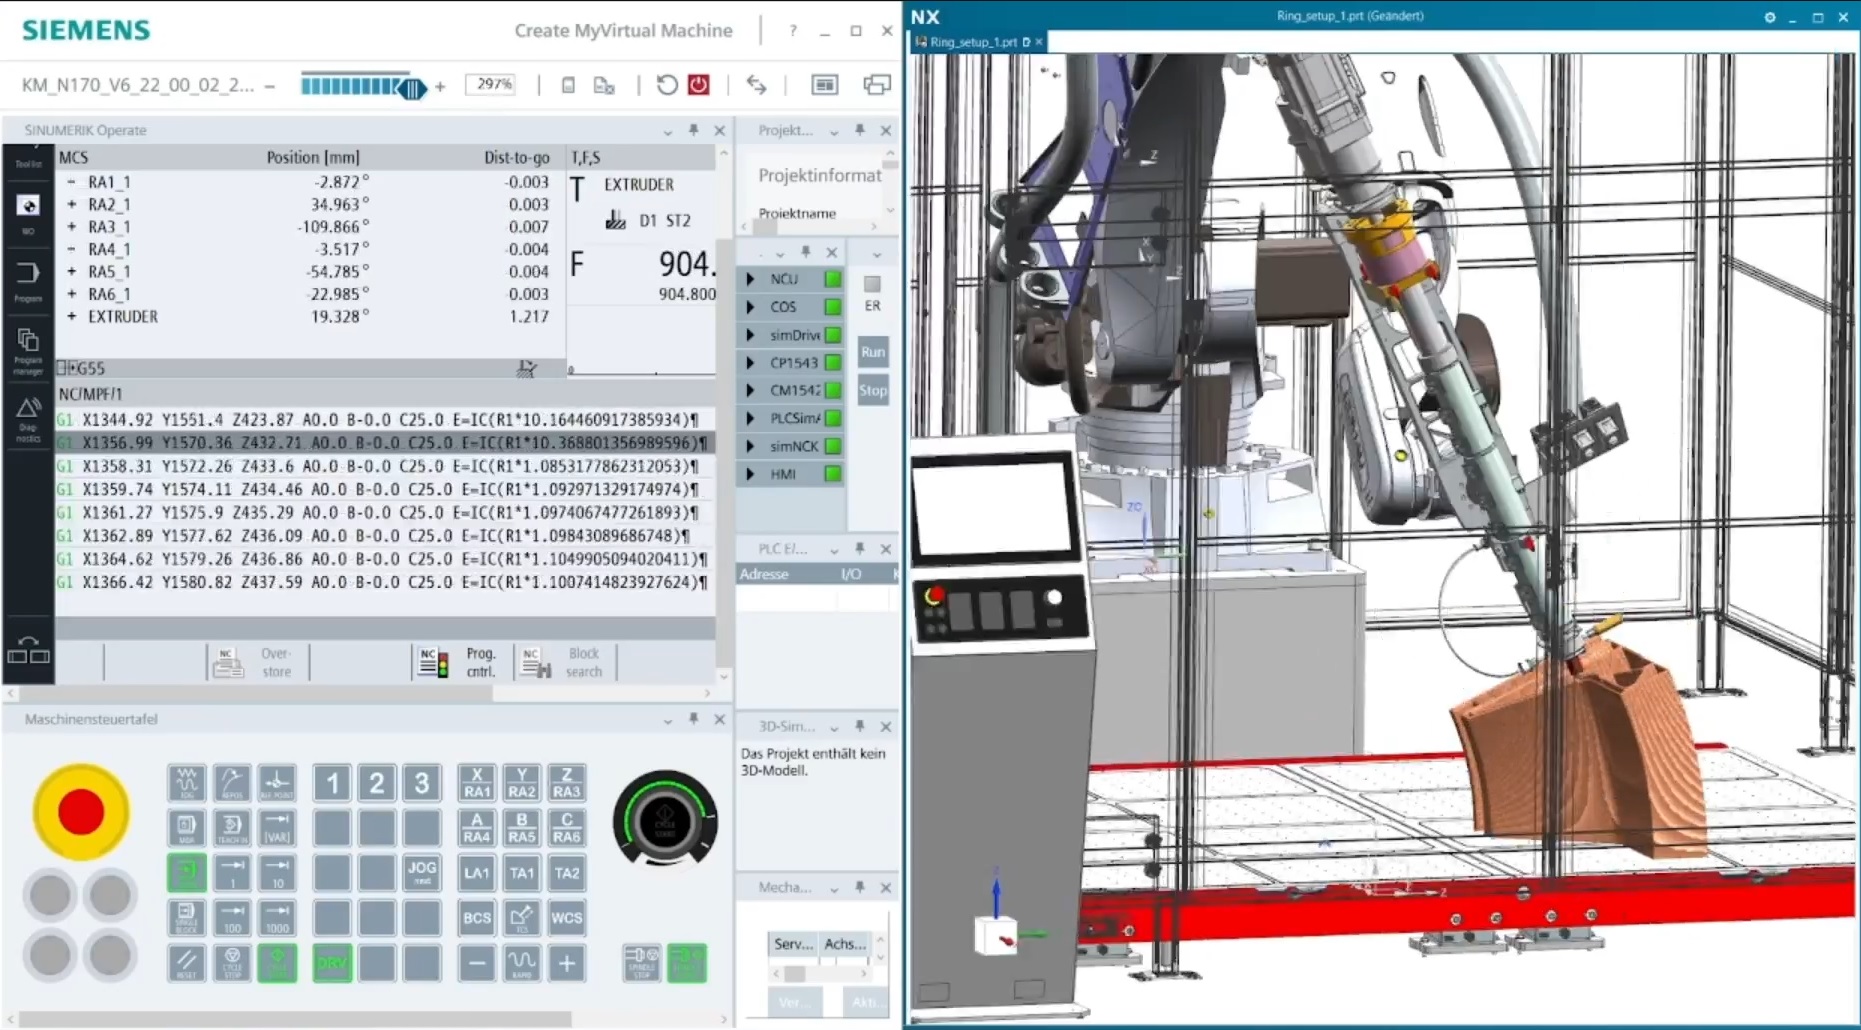The width and height of the screenshot is (1861, 1030).
Task: Click the RESET key
Action: coord(187,962)
